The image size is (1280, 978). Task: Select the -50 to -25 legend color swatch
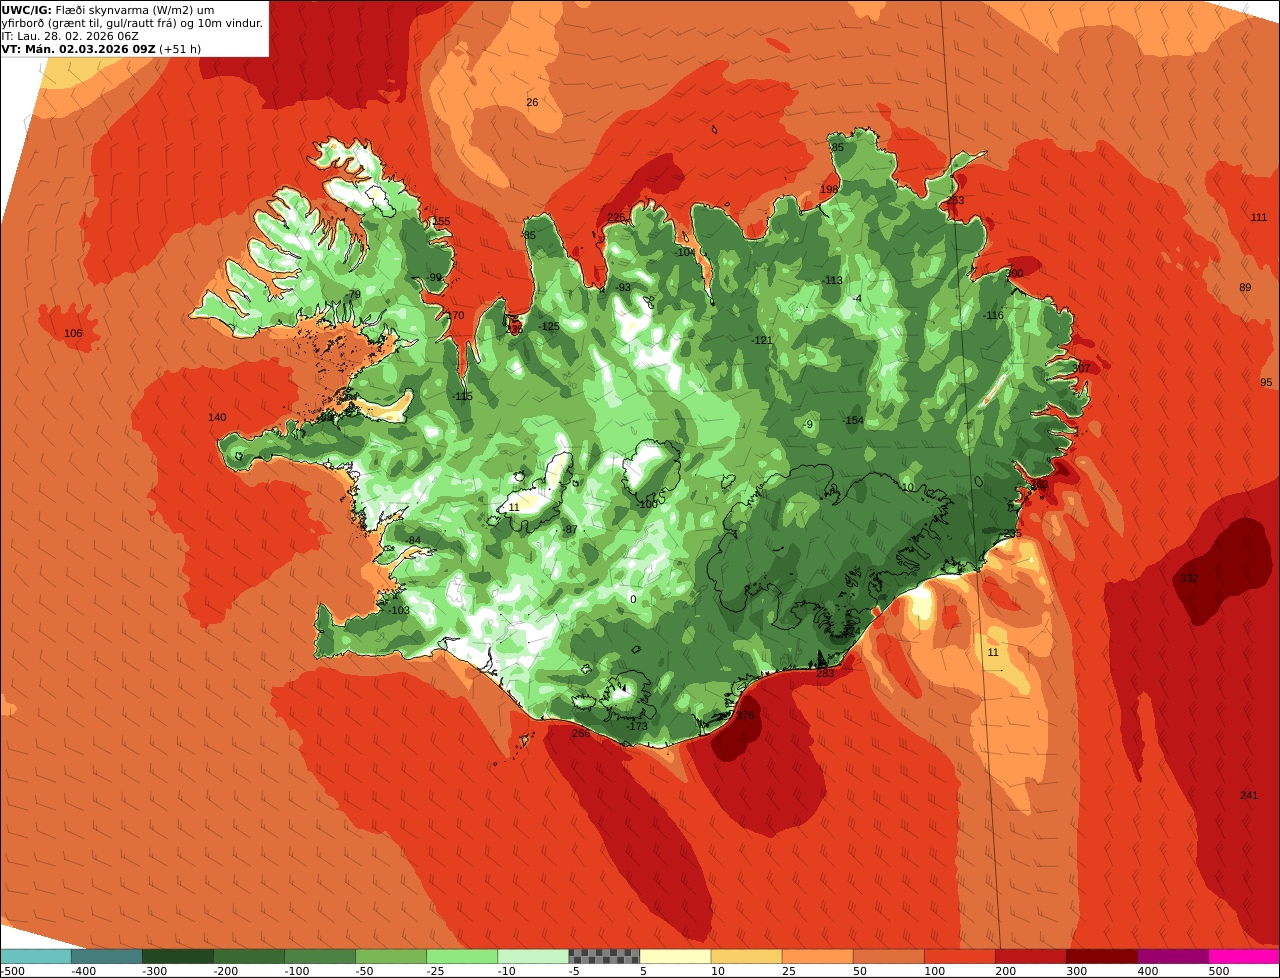click(x=391, y=956)
